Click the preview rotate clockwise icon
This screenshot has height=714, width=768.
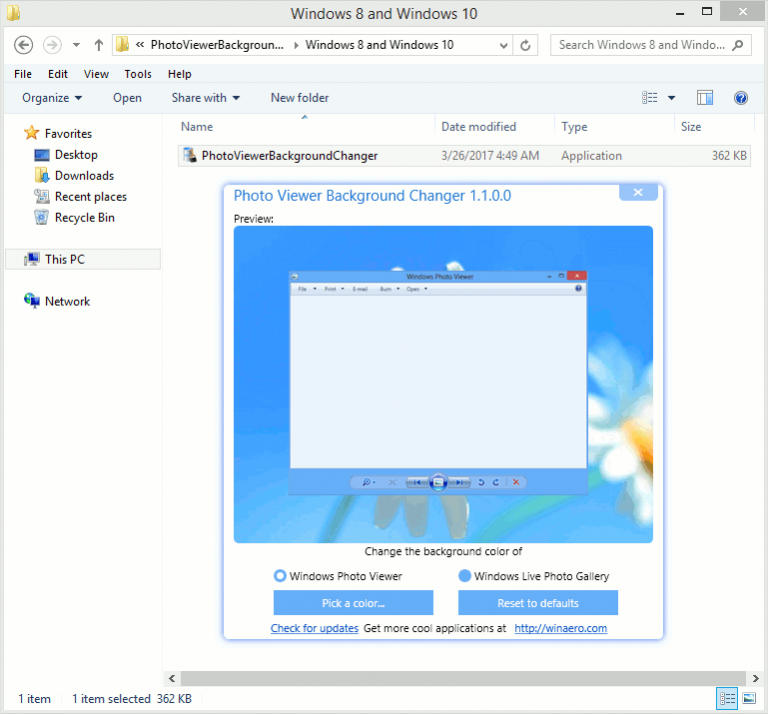point(496,482)
